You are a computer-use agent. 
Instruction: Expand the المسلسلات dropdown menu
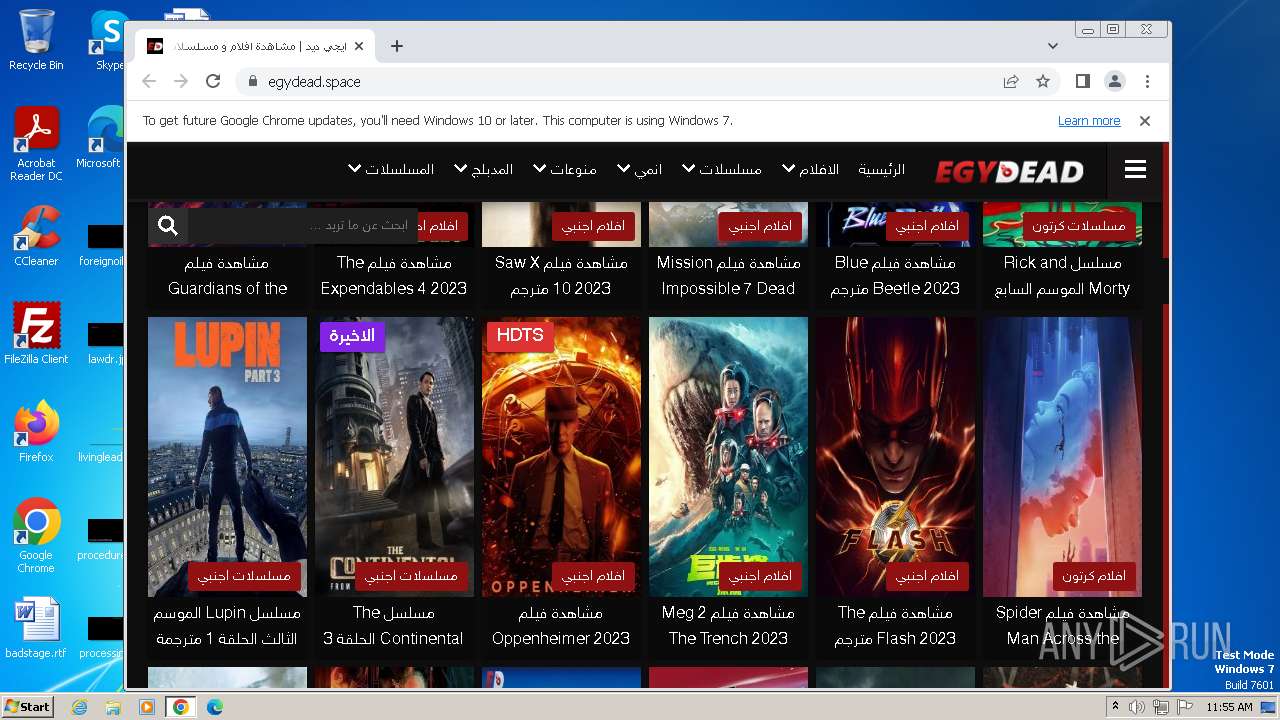390,170
